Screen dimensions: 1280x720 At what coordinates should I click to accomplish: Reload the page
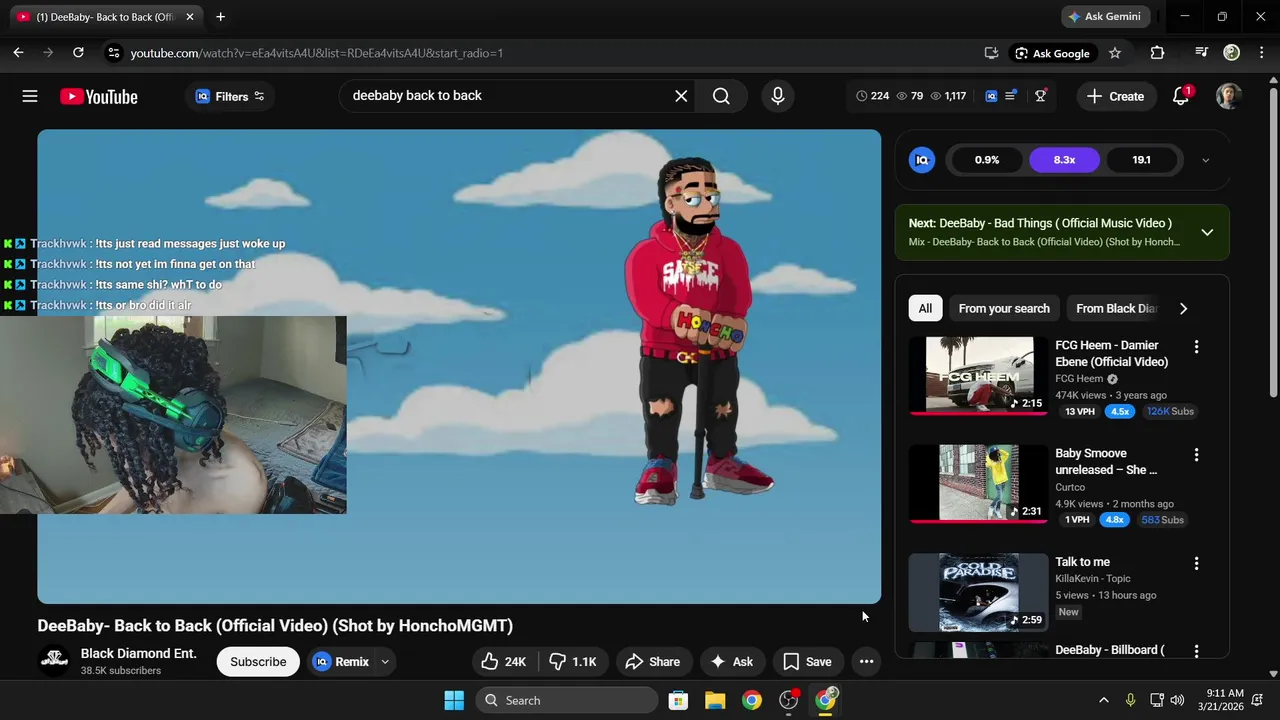point(78,53)
